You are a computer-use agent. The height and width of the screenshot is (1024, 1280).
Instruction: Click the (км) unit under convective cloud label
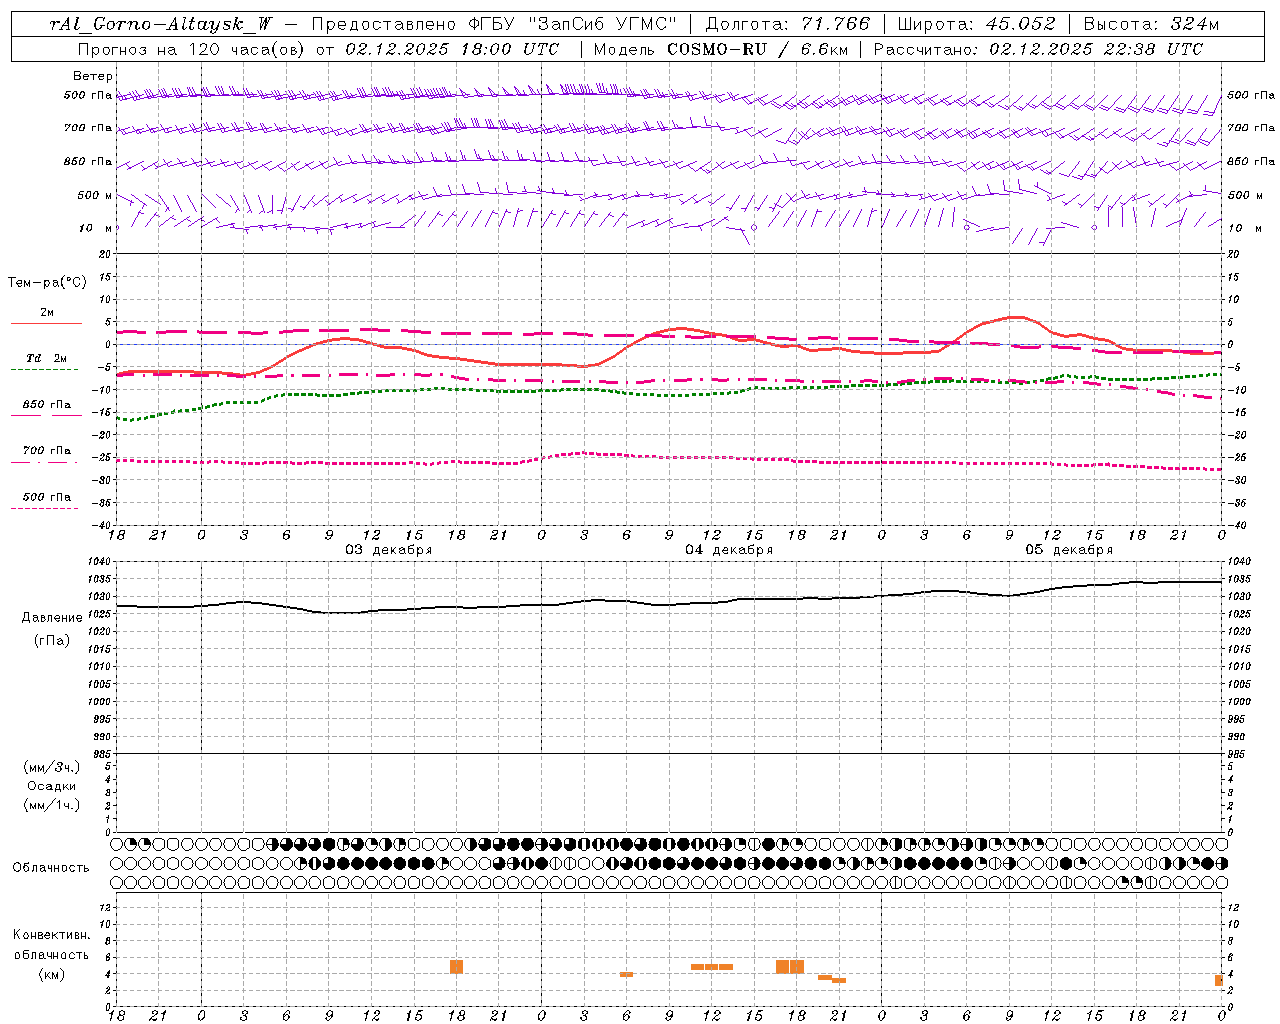(x=52, y=974)
